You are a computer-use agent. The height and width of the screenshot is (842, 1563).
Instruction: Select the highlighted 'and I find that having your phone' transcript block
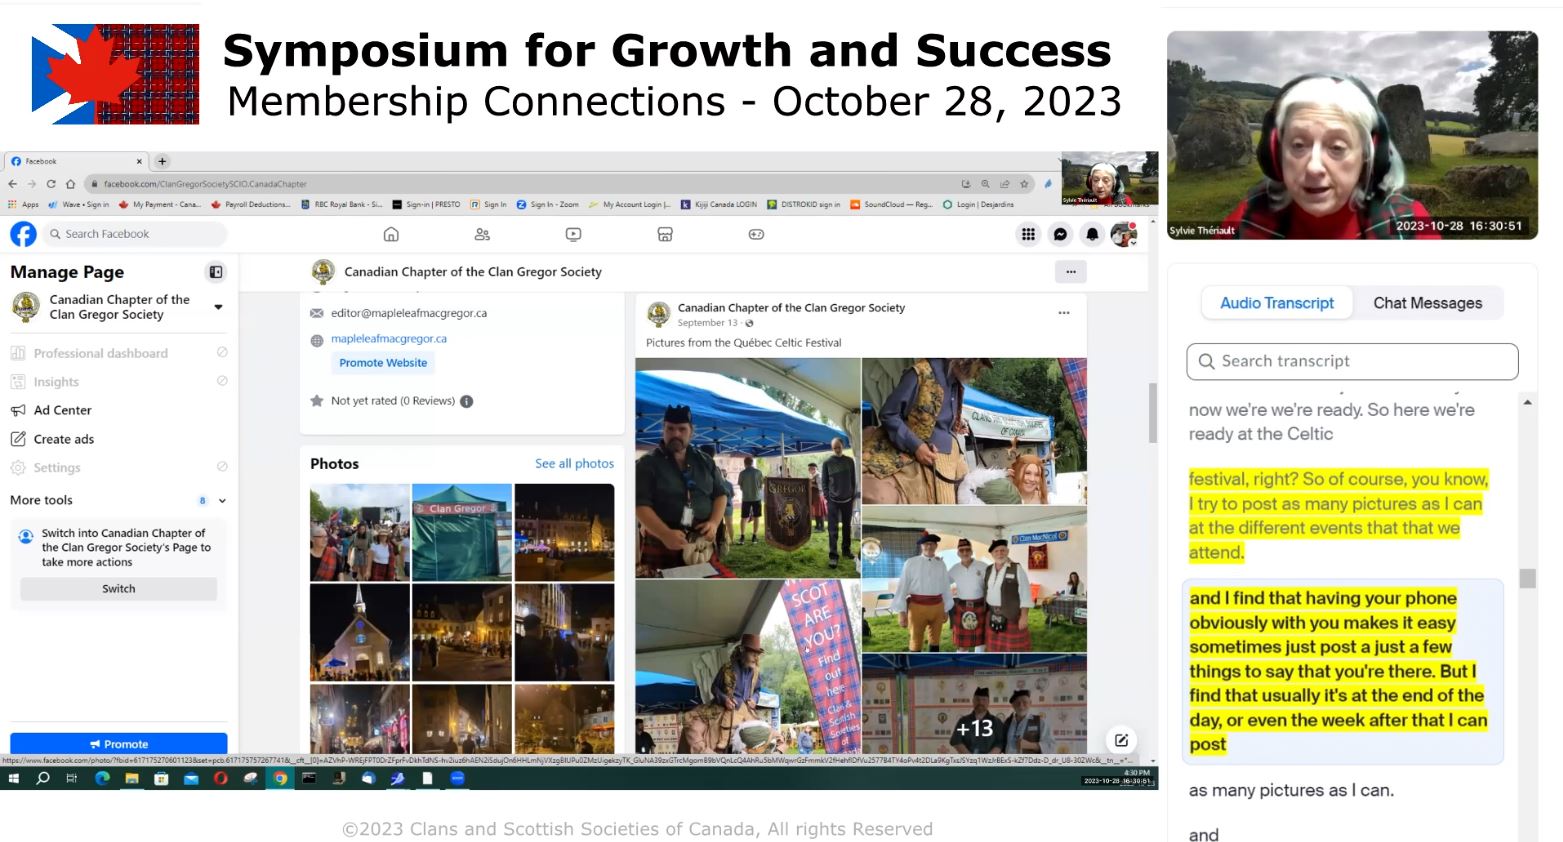1342,671
